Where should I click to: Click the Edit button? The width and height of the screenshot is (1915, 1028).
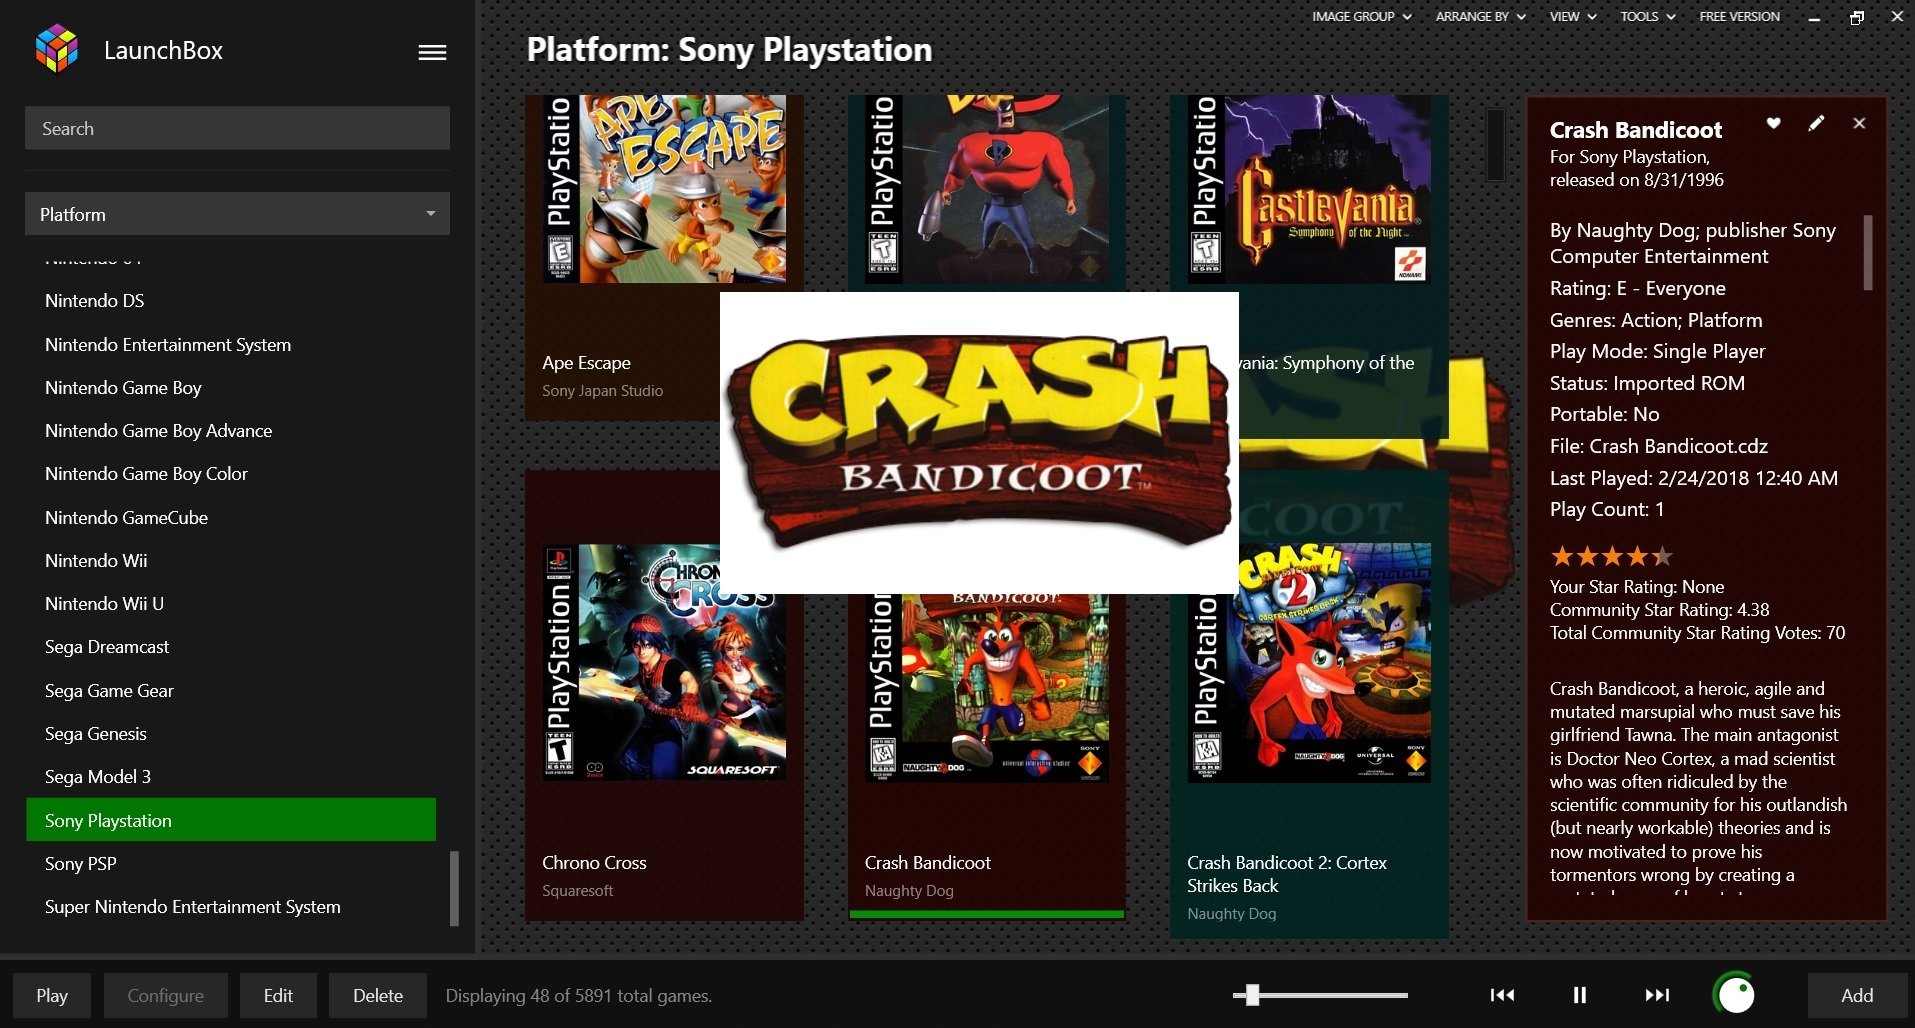278,995
